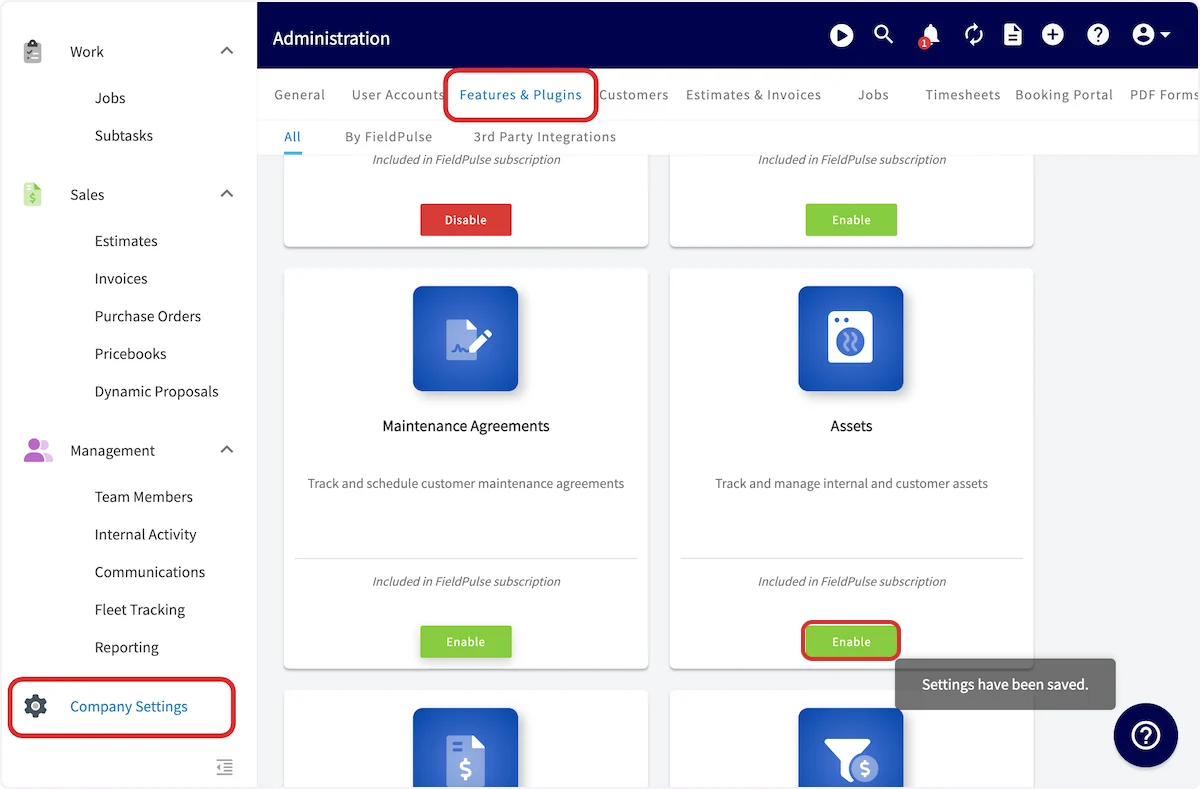This screenshot has height=789, width=1200.
Task: Open Reporting in sidebar
Action: (x=127, y=648)
